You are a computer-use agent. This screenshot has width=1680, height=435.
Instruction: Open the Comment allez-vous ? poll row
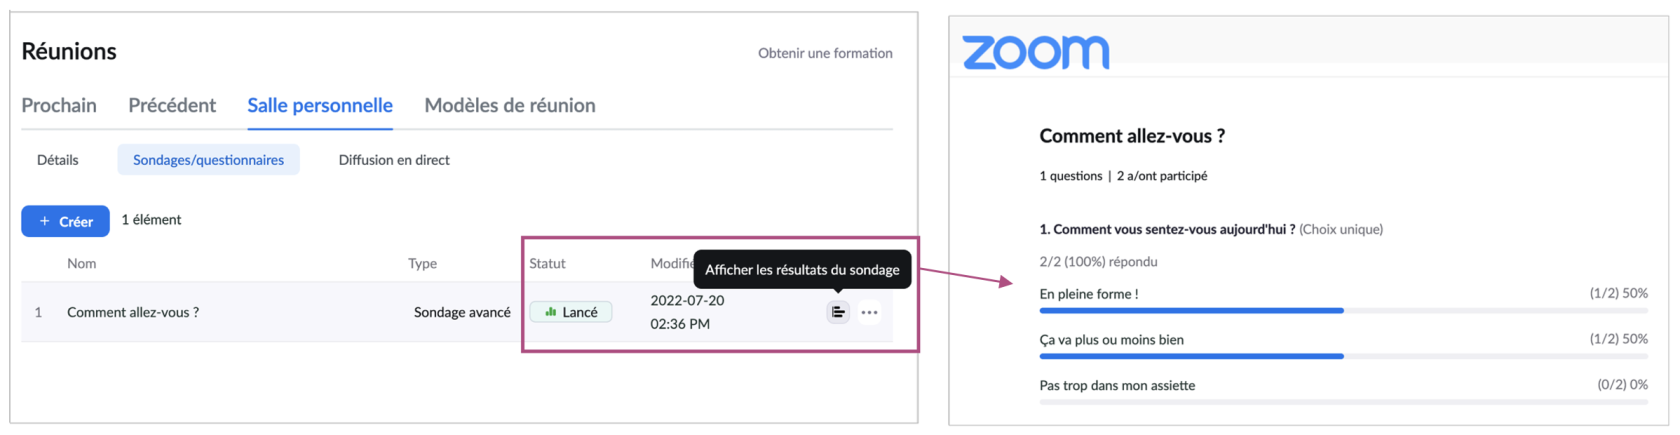coord(133,312)
